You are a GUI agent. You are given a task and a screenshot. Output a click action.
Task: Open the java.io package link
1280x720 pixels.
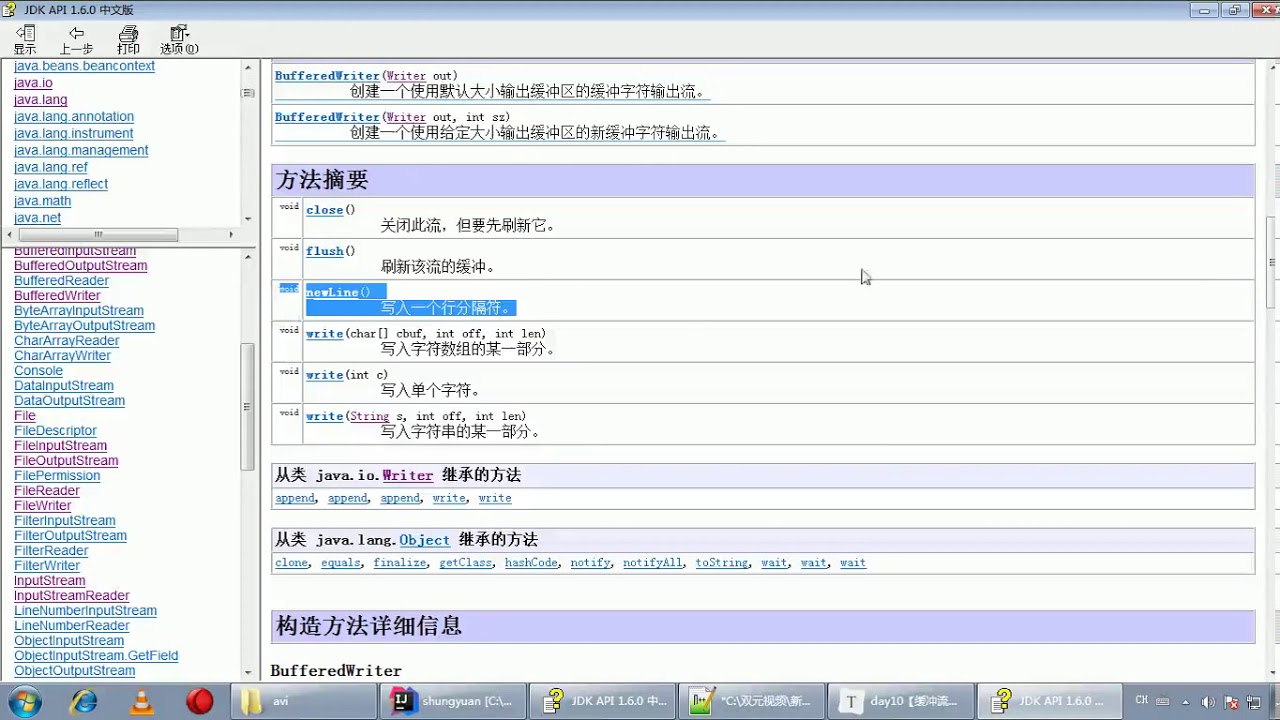[x=33, y=83]
